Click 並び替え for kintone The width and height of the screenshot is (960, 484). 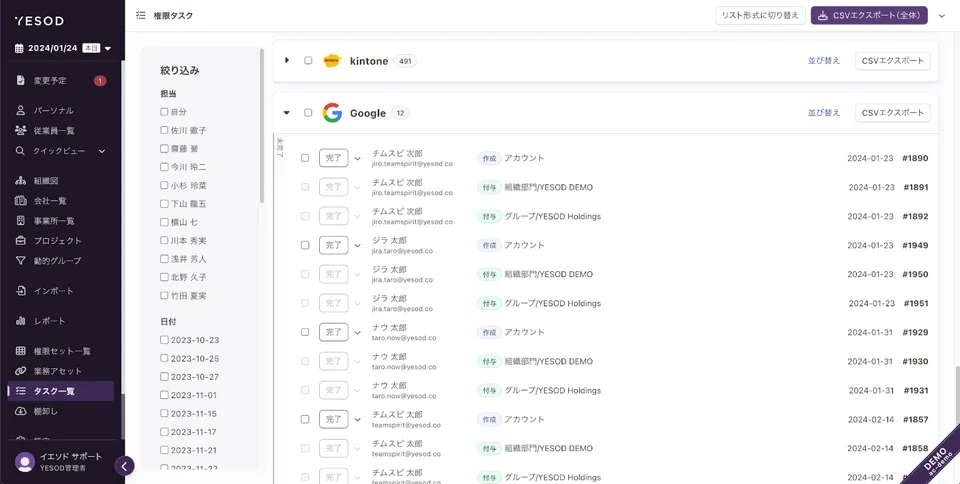point(824,61)
